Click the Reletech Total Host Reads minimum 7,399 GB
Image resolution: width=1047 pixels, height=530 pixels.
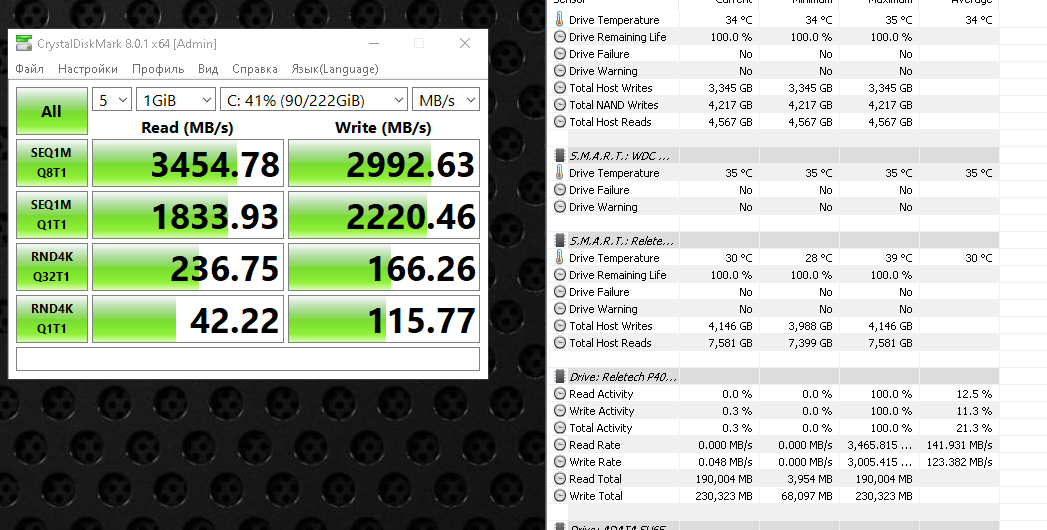pos(810,343)
